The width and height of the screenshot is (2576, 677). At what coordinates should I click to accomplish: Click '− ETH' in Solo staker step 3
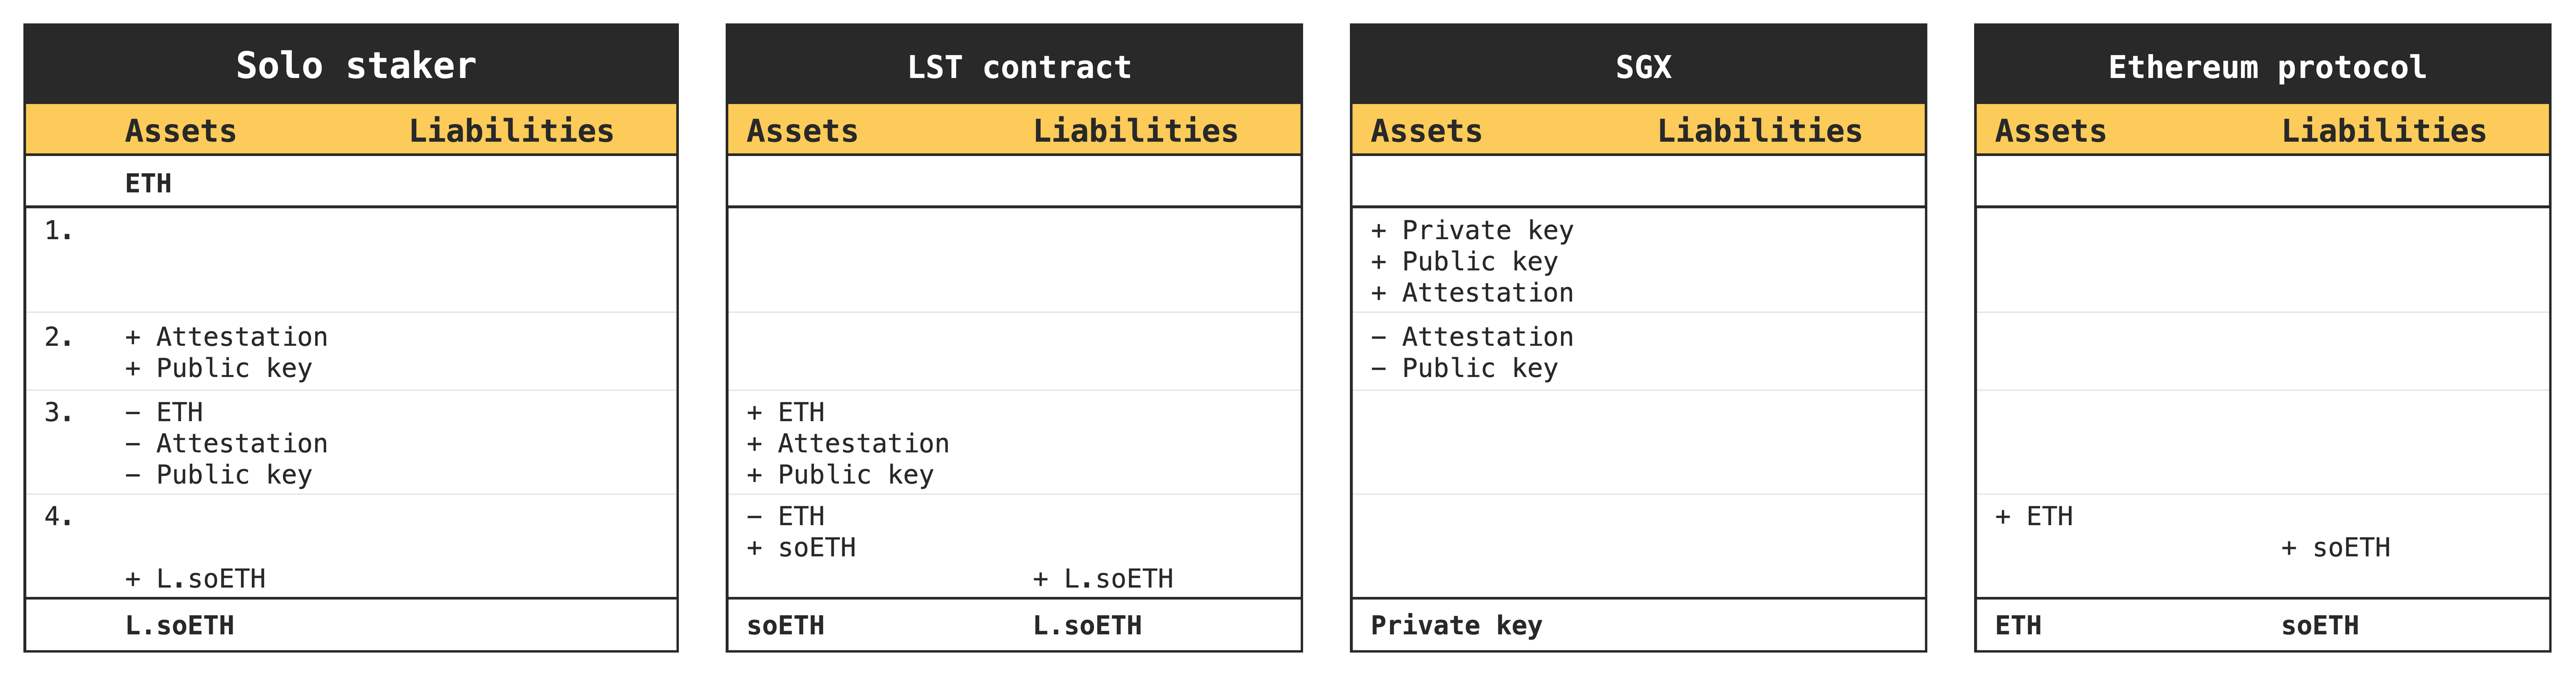click(164, 412)
